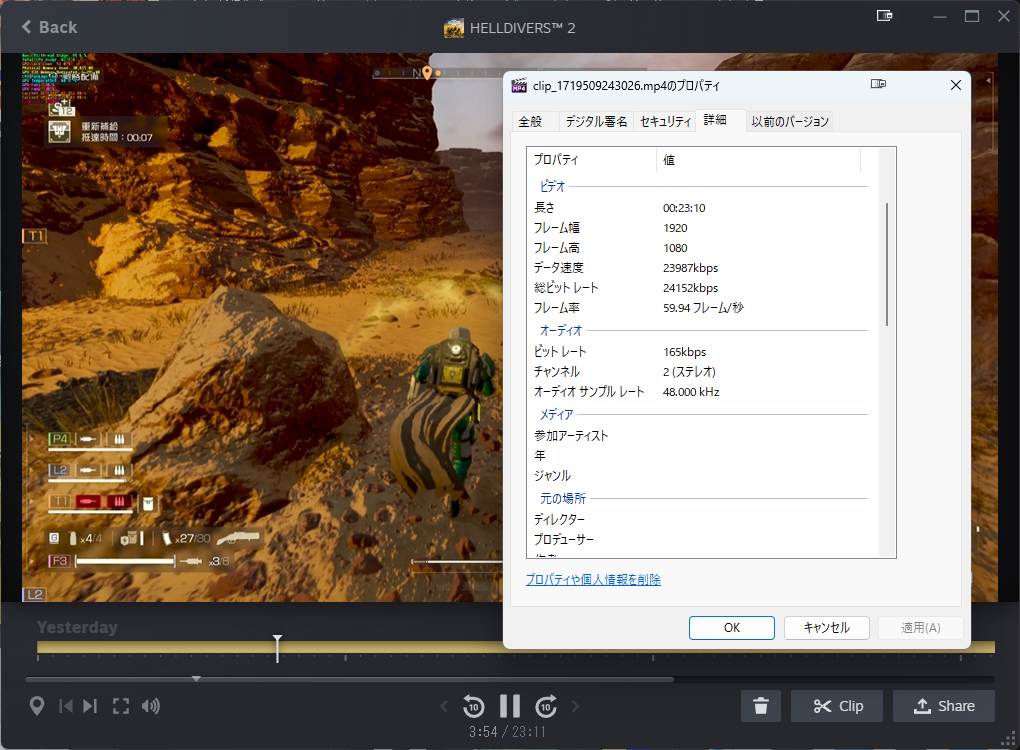
Task: Rewind 10 seconds
Action: 474,706
